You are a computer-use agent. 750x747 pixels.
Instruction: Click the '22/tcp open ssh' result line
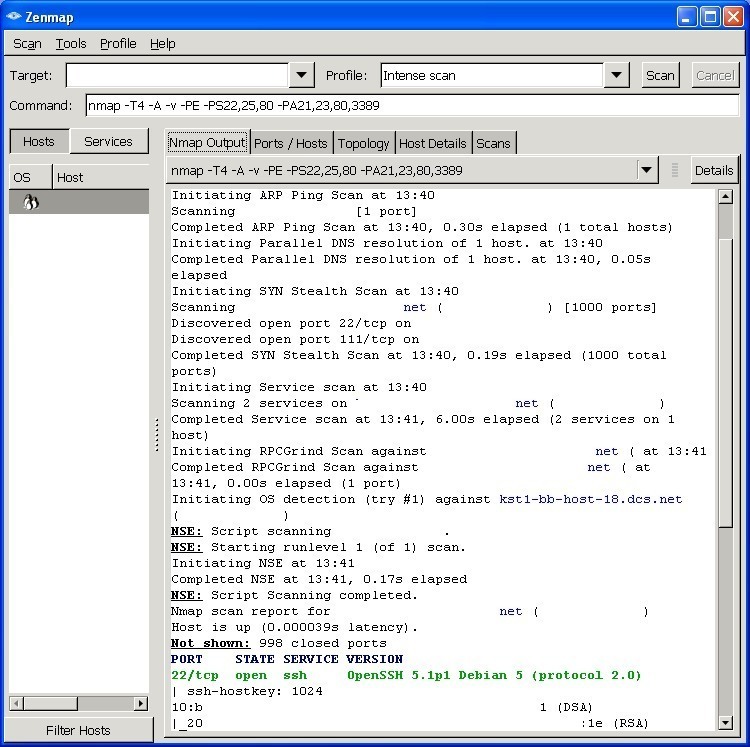pos(406,675)
